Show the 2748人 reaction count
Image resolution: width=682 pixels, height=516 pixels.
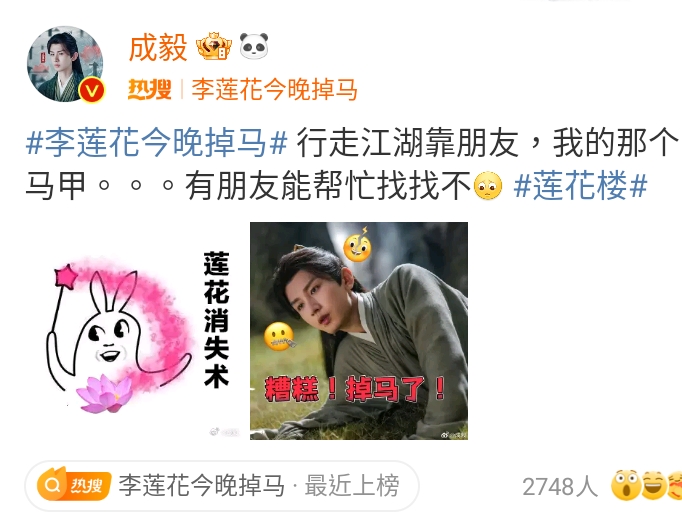click(560, 486)
